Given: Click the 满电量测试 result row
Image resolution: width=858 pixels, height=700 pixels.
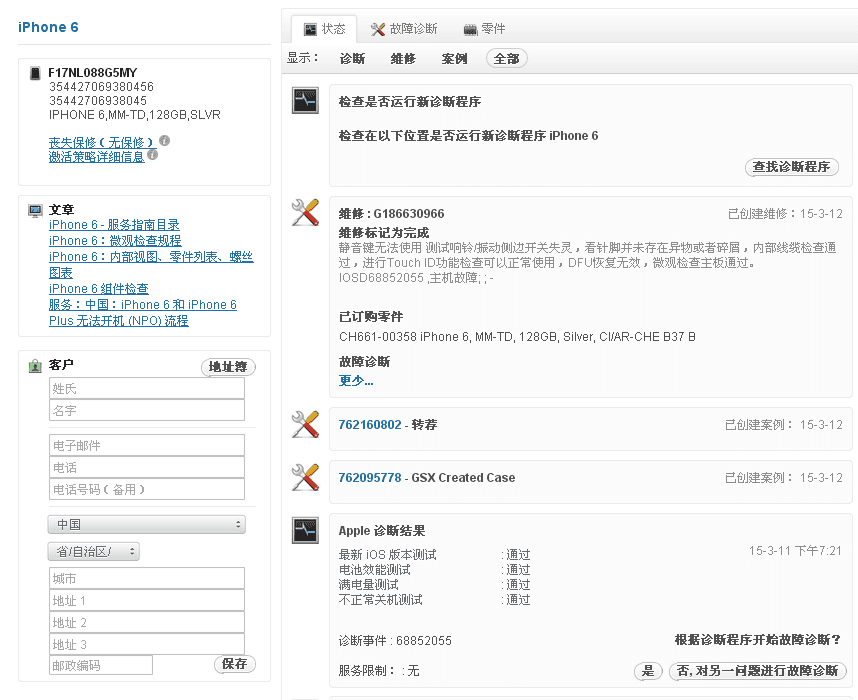Looking at the screenshot, I should click(x=434, y=585).
